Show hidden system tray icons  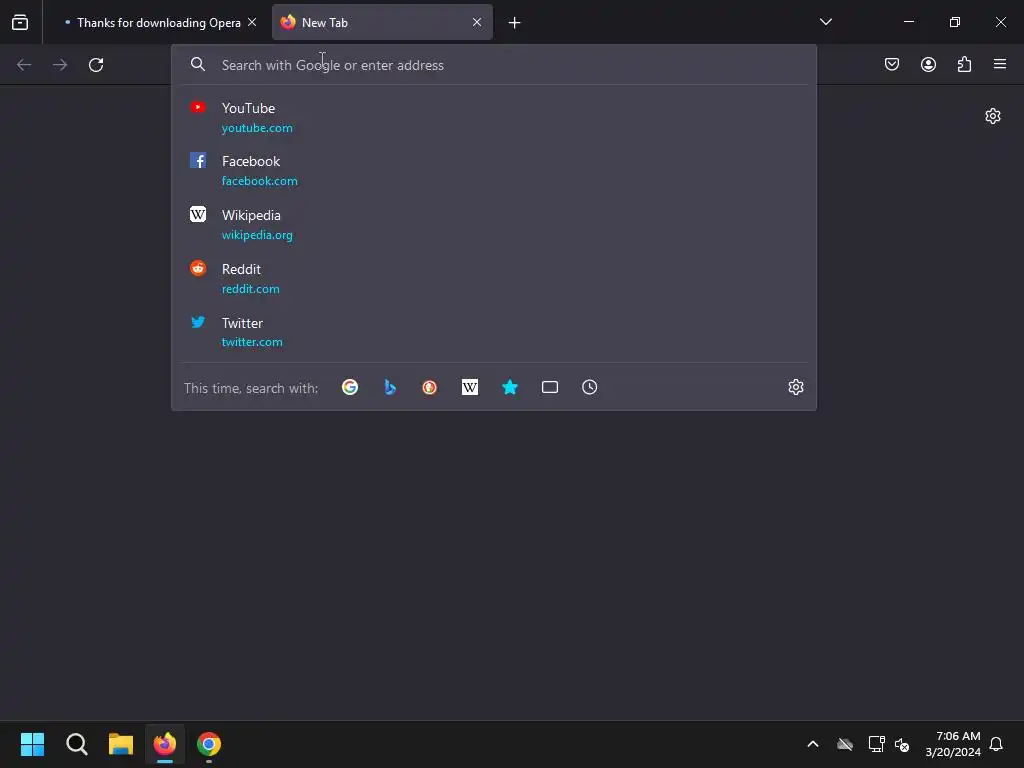coord(813,744)
